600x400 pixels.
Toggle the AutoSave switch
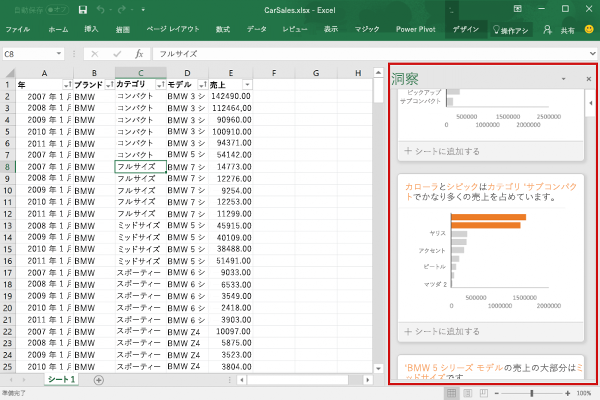pyautogui.click(x=55, y=9)
